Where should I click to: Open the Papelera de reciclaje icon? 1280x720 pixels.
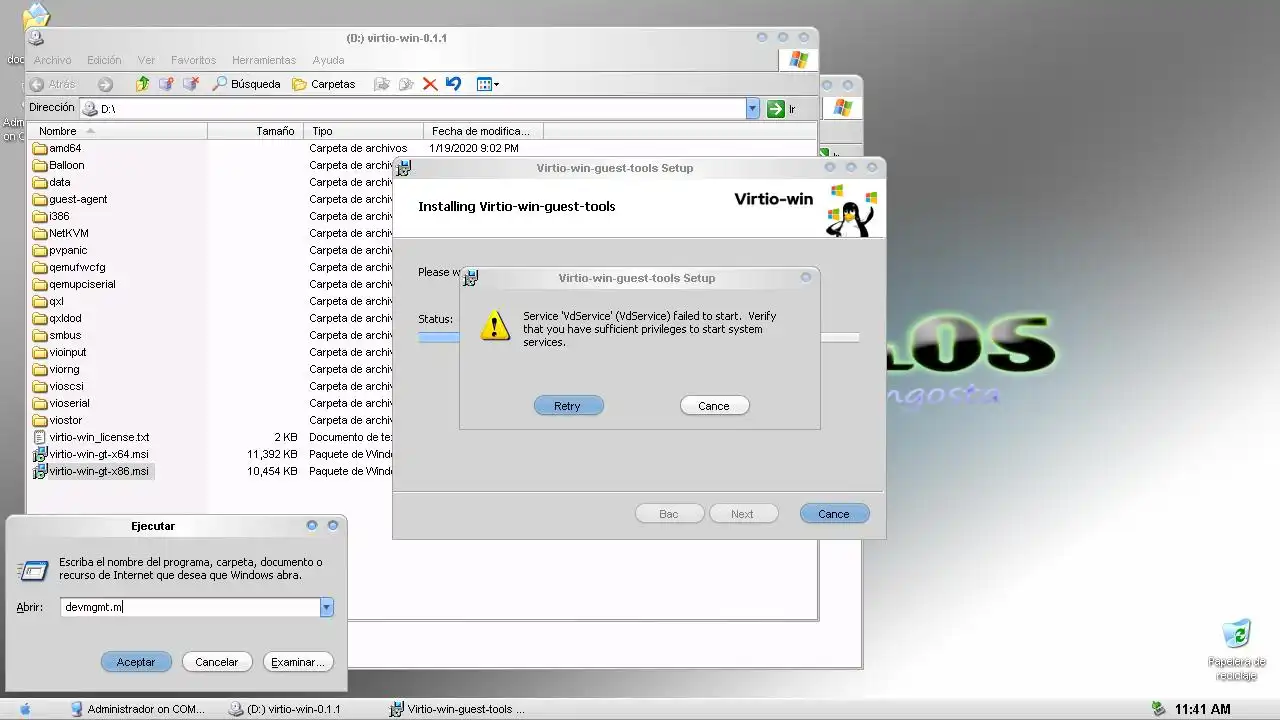click(x=1237, y=650)
